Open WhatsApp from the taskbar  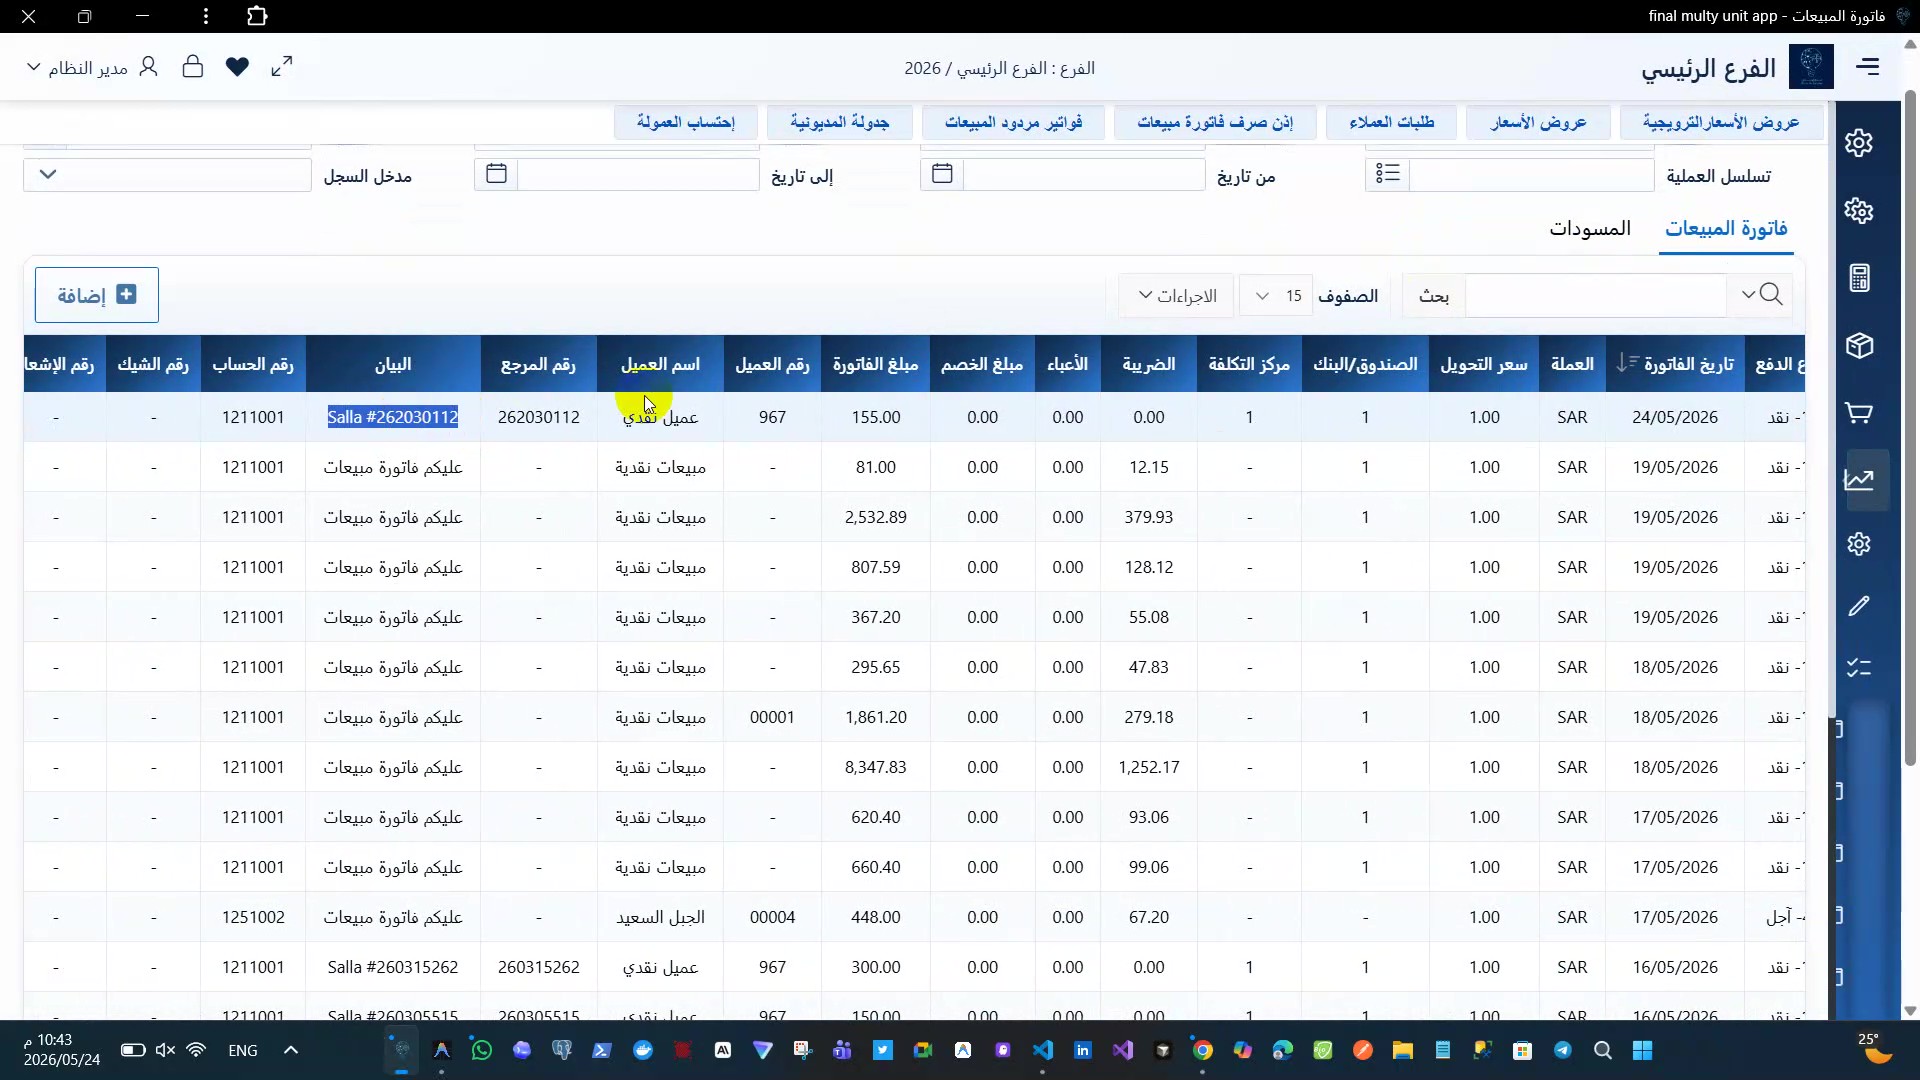(482, 1050)
